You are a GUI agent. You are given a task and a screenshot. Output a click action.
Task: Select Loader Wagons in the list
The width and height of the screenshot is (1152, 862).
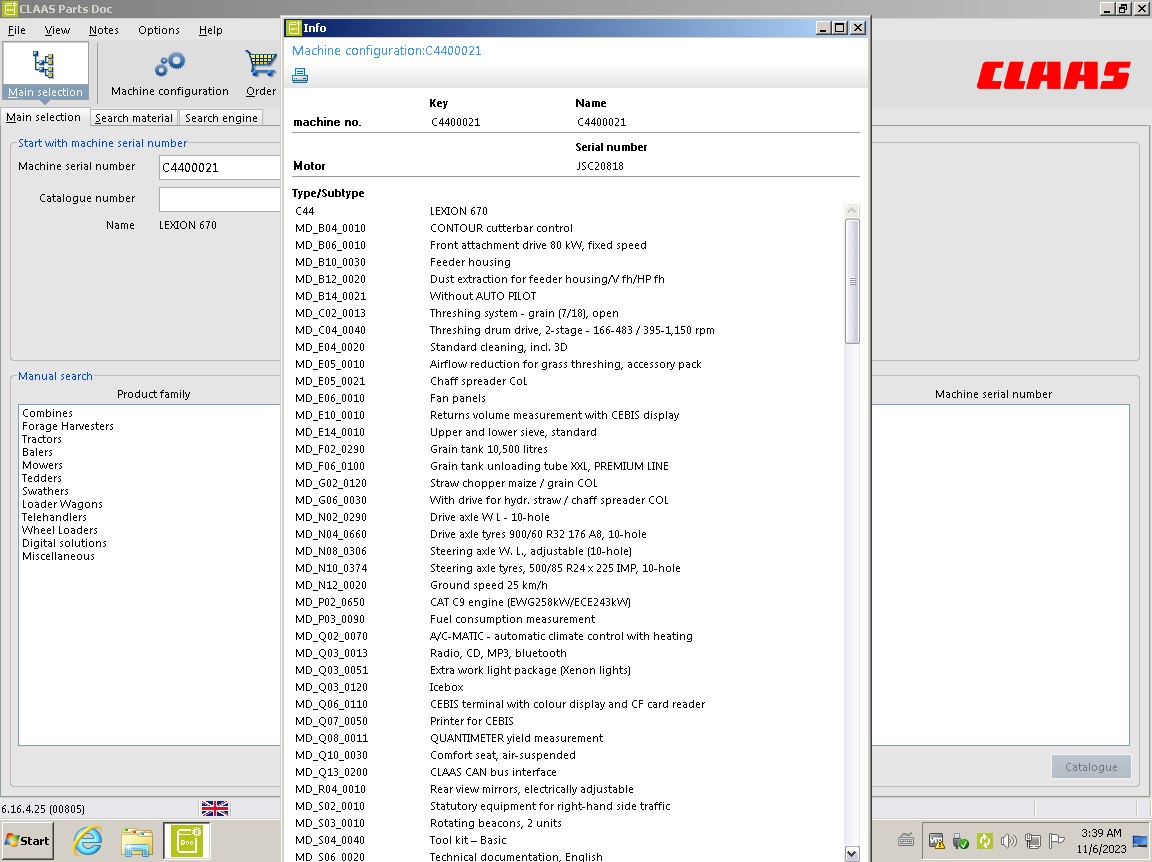tap(62, 504)
